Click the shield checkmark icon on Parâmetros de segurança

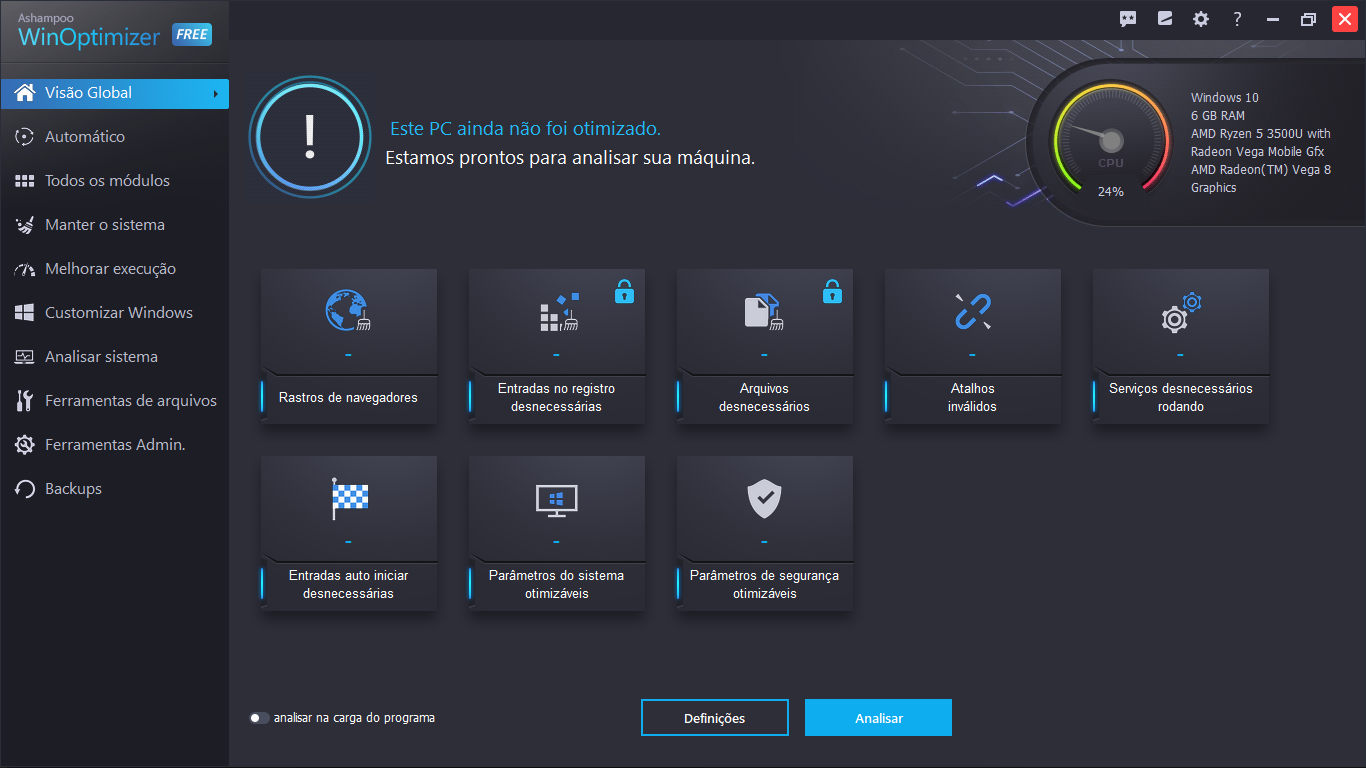click(x=764, y=498)
